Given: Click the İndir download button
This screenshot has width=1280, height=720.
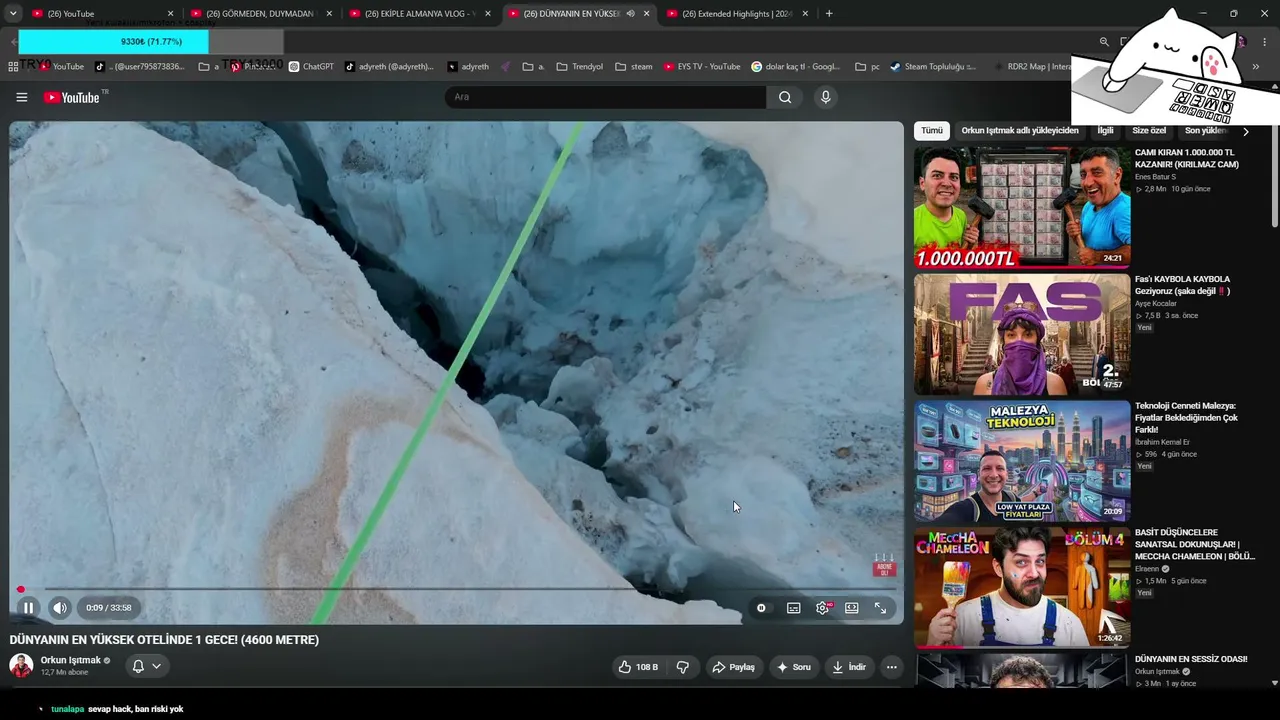Looking at the screenshot, I should tap(849, 667).
